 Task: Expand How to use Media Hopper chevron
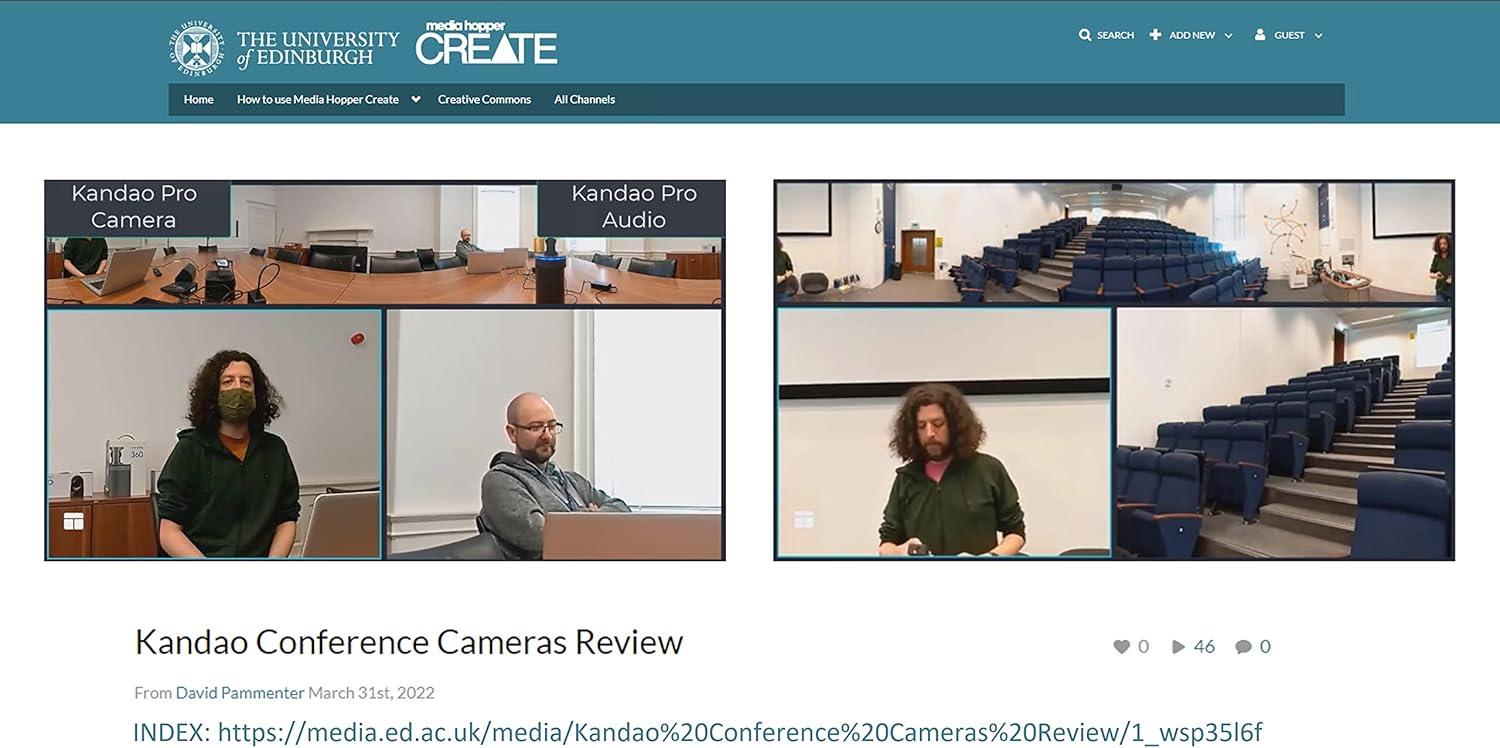(415, 99)
